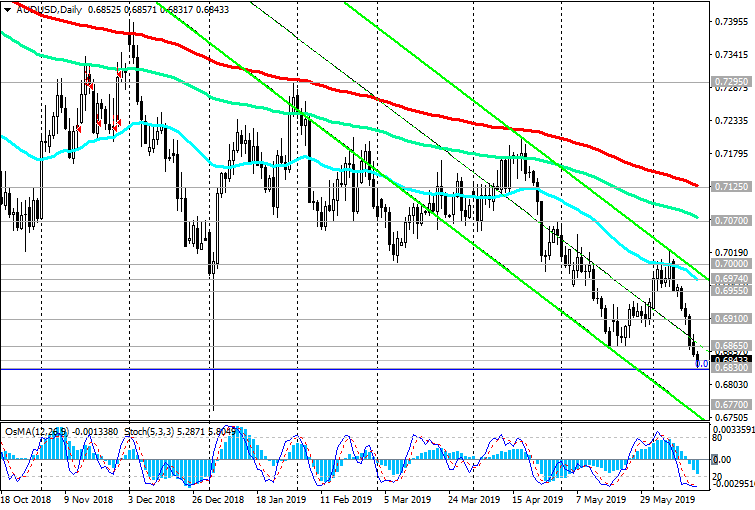Click the 0.71250 horizontal level label

[x=731, y=186]
